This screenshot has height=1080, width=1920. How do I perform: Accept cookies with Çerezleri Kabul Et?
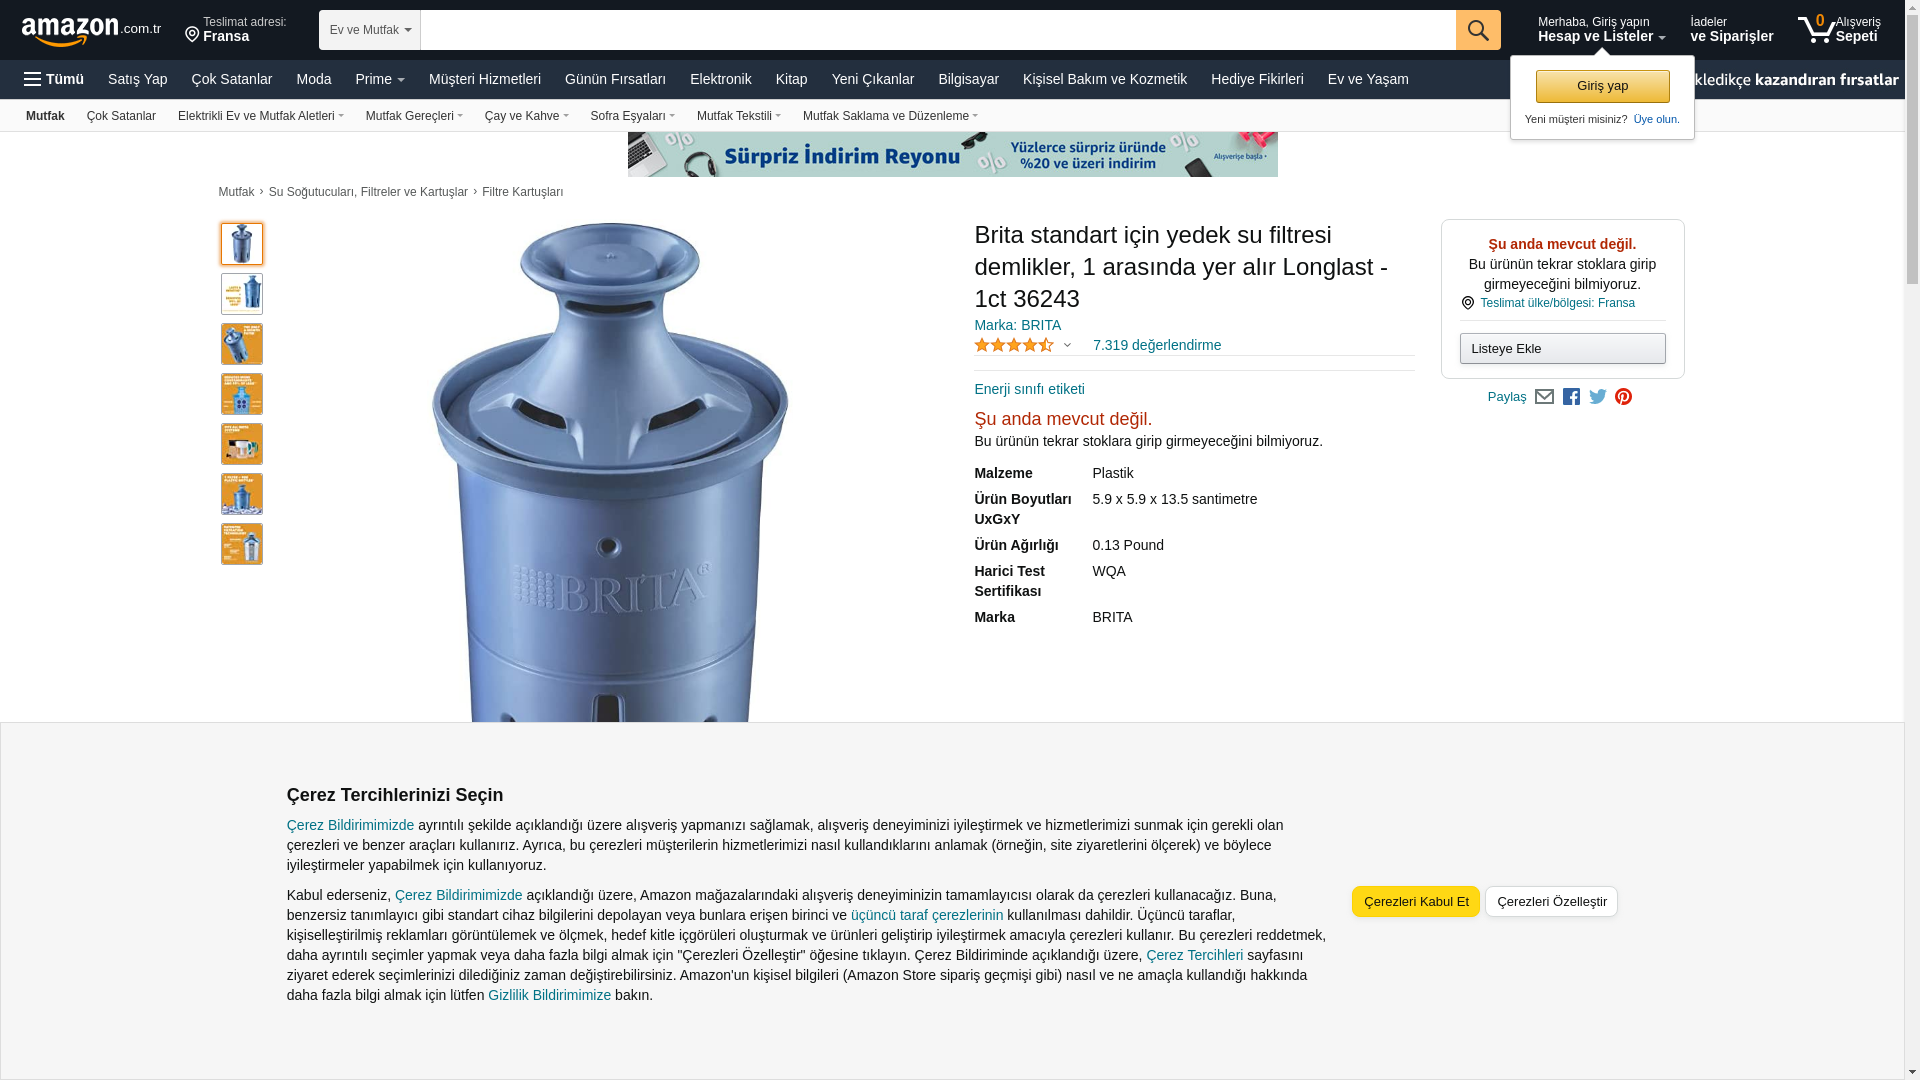point(1416,901)
